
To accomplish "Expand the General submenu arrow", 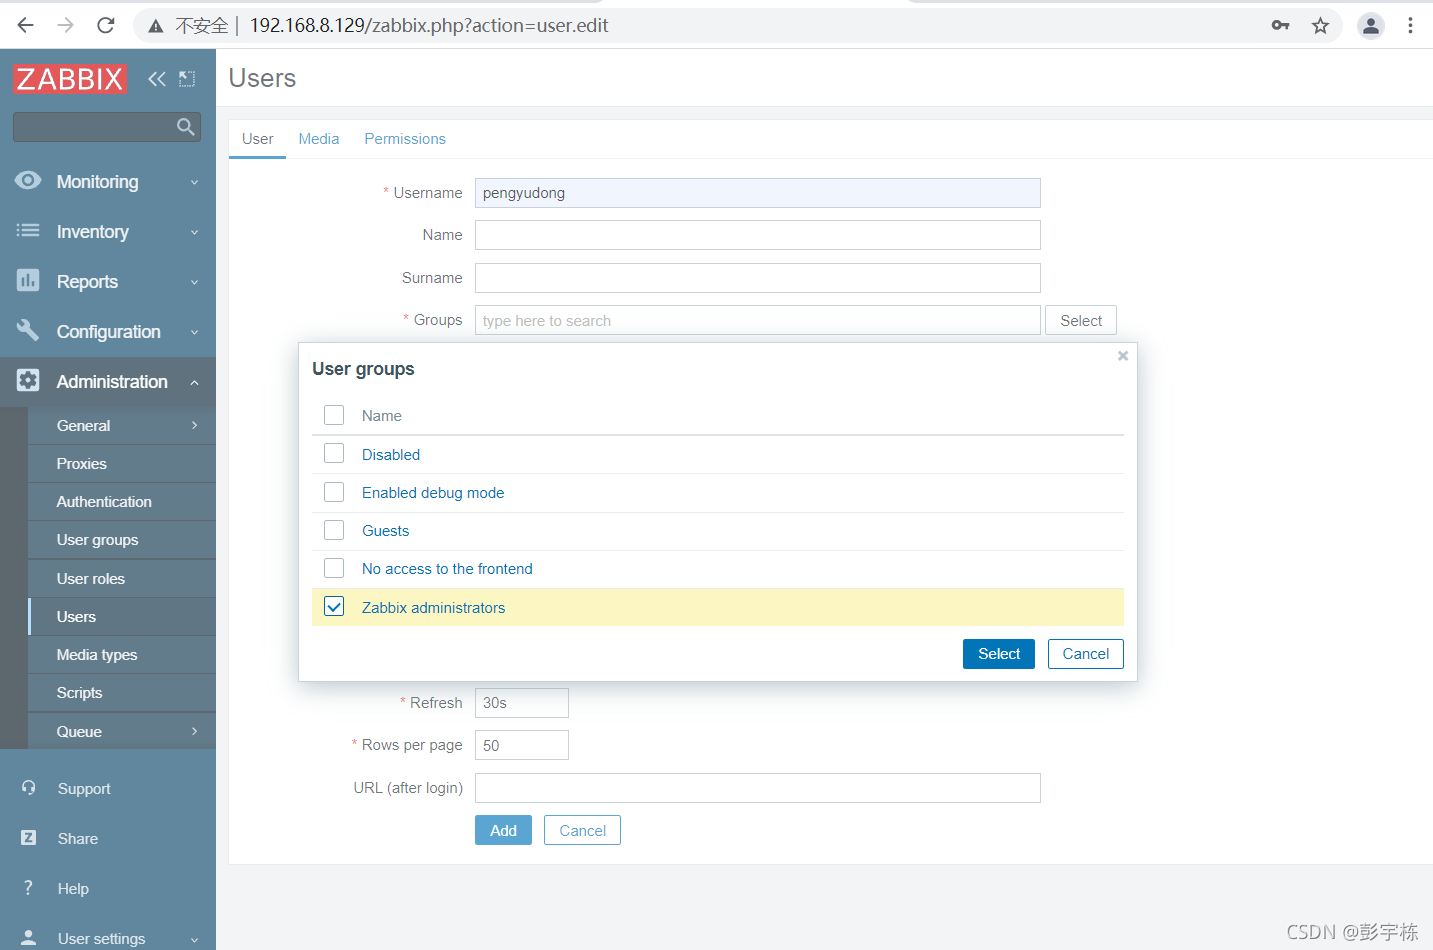I will (195, 425).
